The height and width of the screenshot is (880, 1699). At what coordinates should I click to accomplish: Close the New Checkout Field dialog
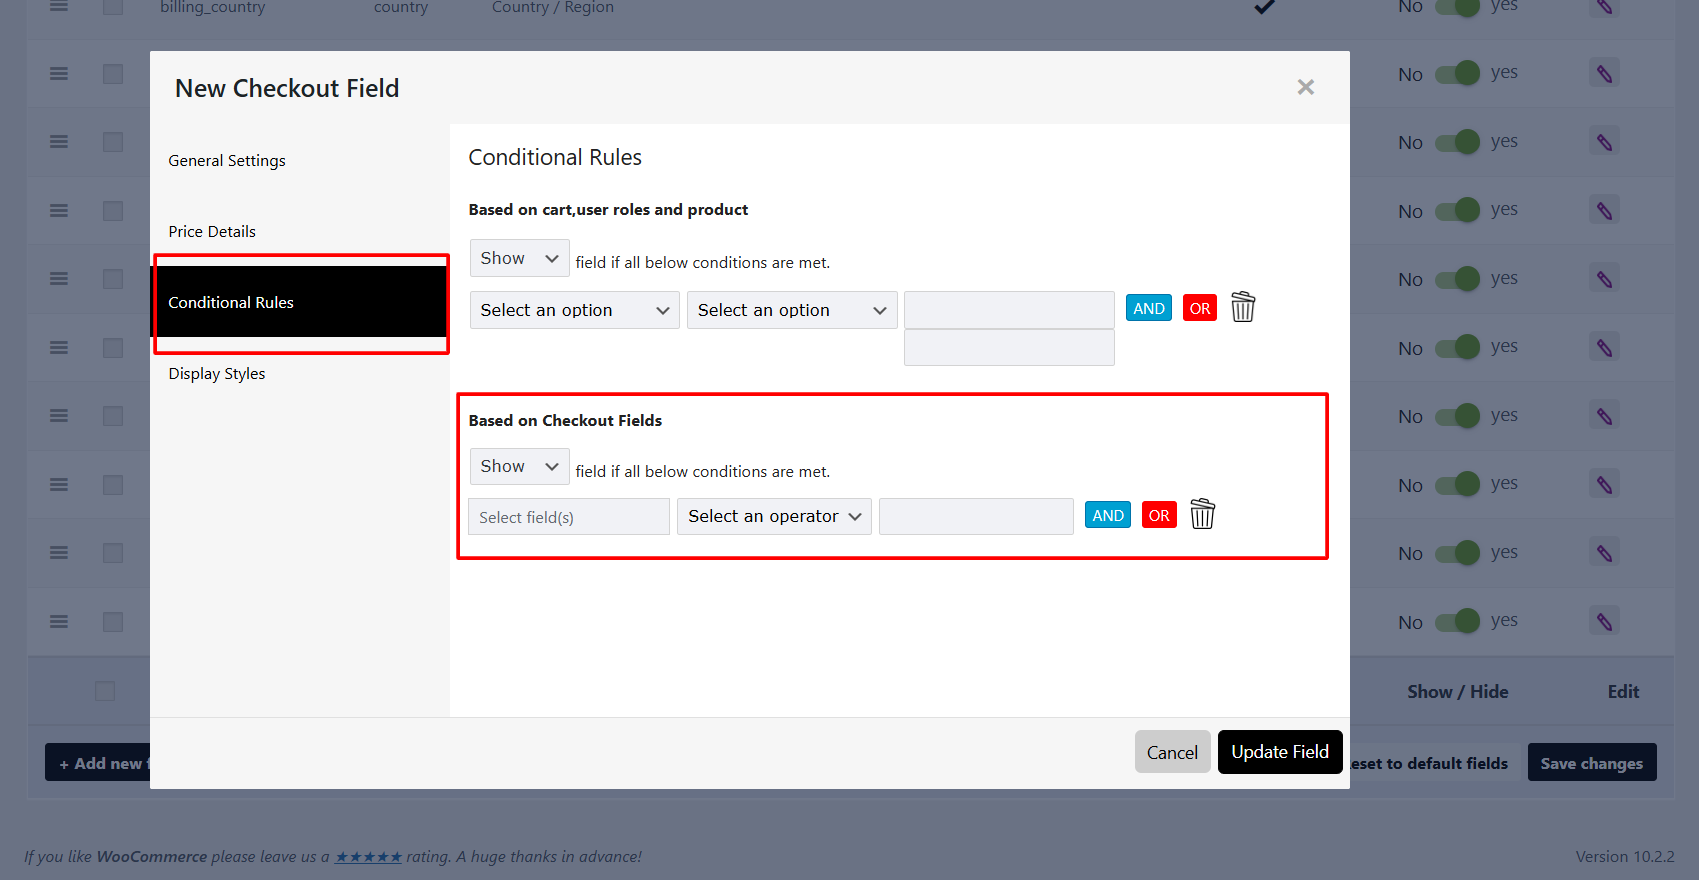click(x=1305, y=87)
